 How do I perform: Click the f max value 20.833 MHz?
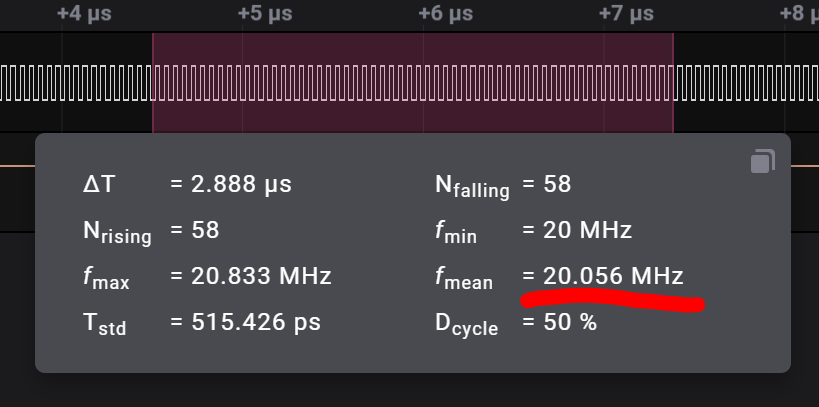click(x=261, y=276)
